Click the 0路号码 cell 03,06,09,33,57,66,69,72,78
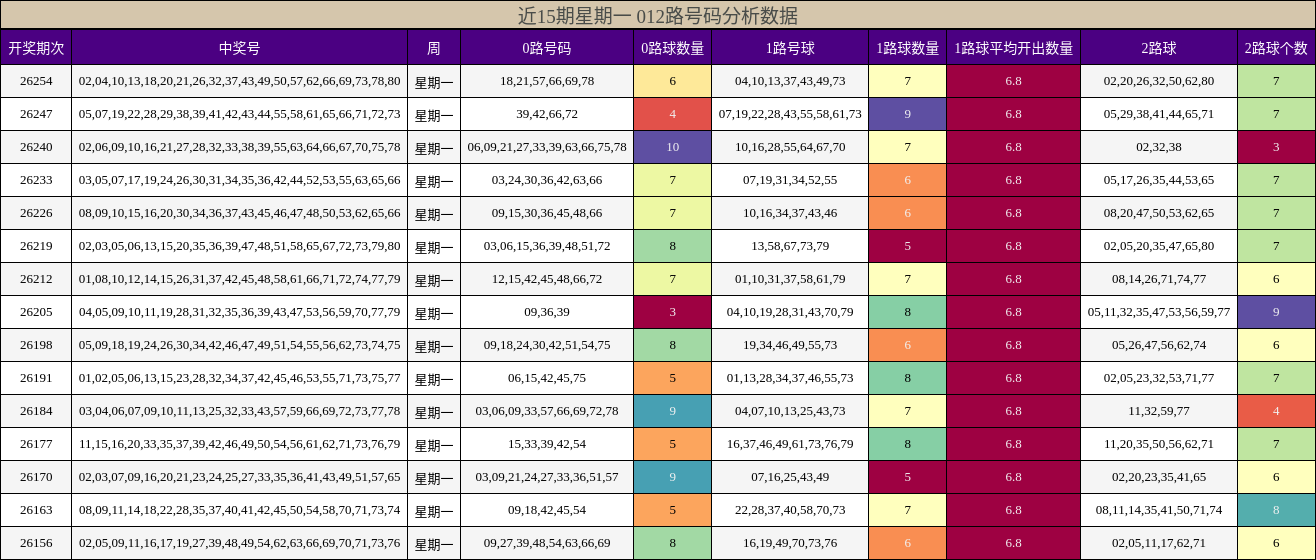The height and width of the screenshot is (560, 1316). 547,411
